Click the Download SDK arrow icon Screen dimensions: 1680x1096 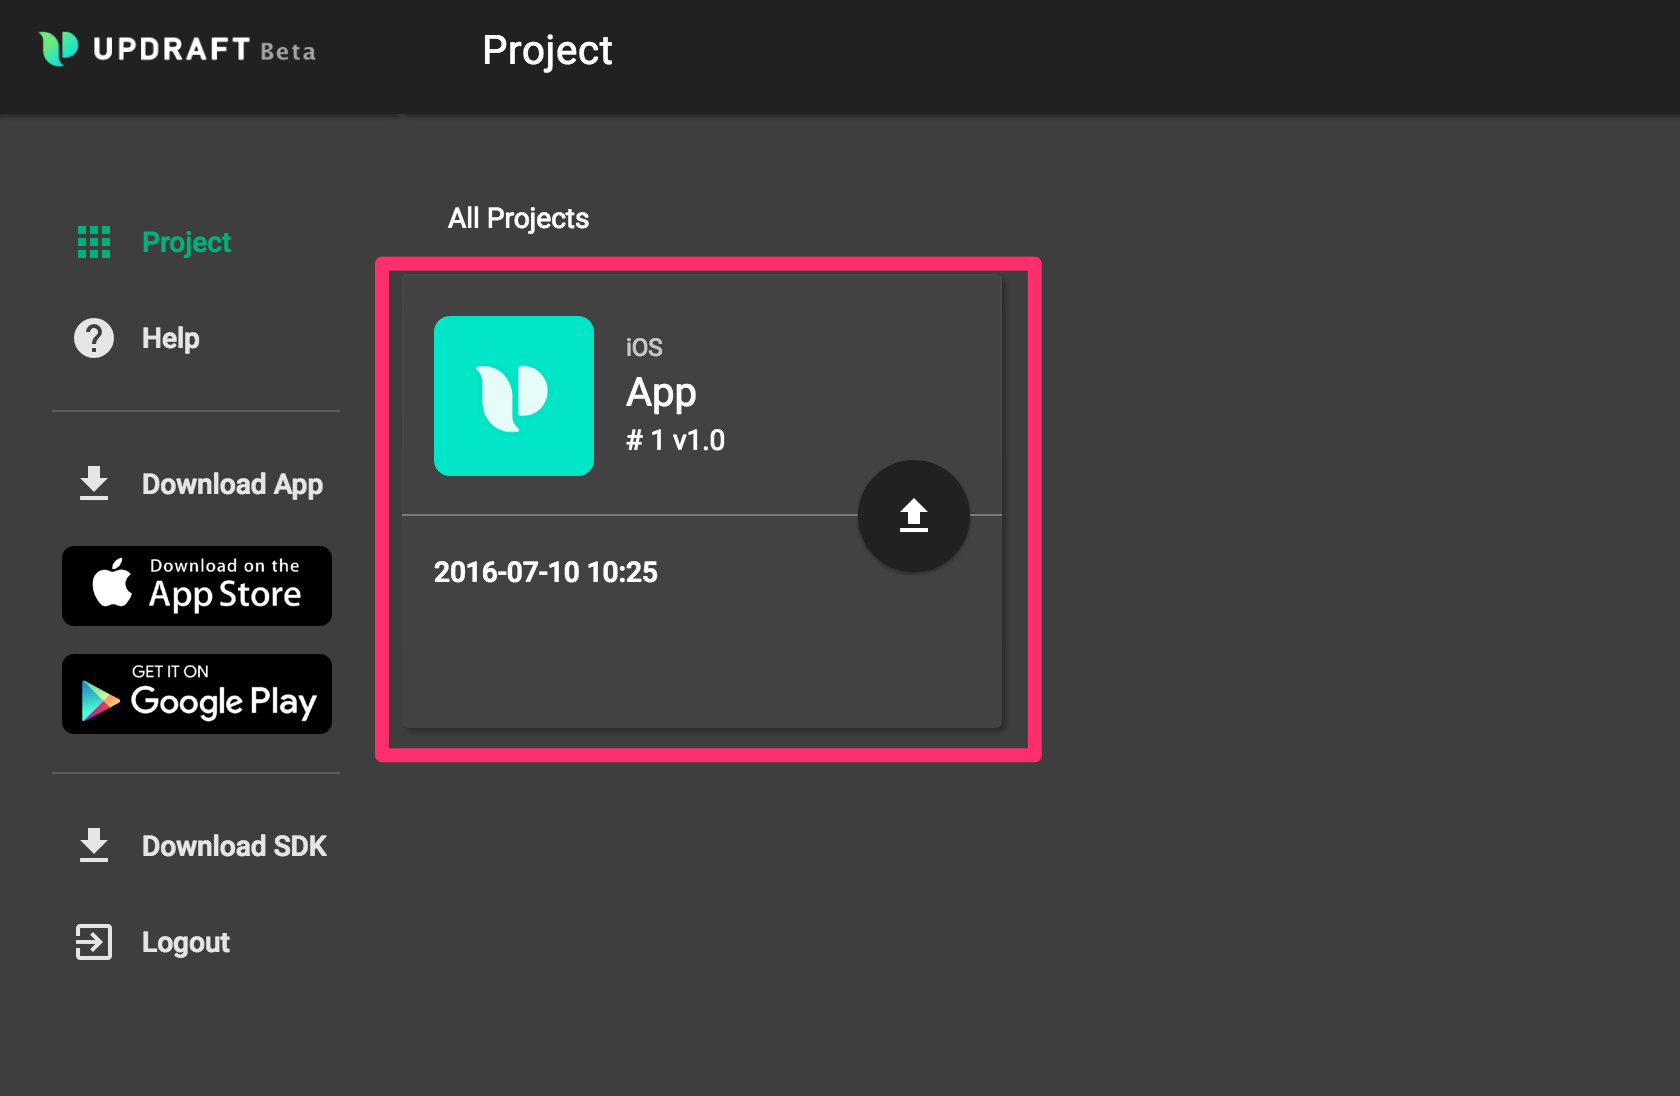coord(93,845)
